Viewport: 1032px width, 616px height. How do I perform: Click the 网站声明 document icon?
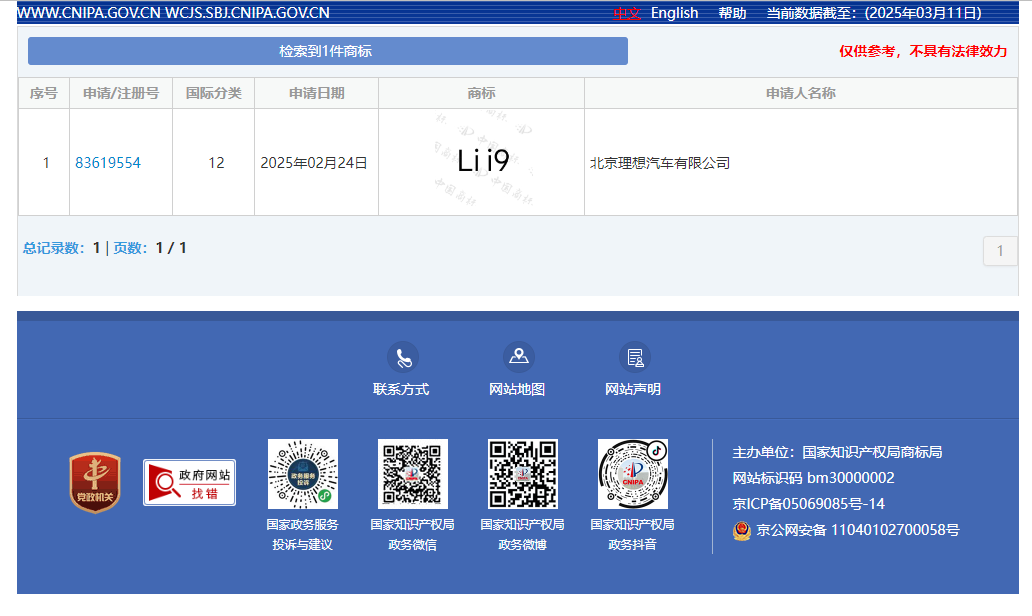click(634, 357)
